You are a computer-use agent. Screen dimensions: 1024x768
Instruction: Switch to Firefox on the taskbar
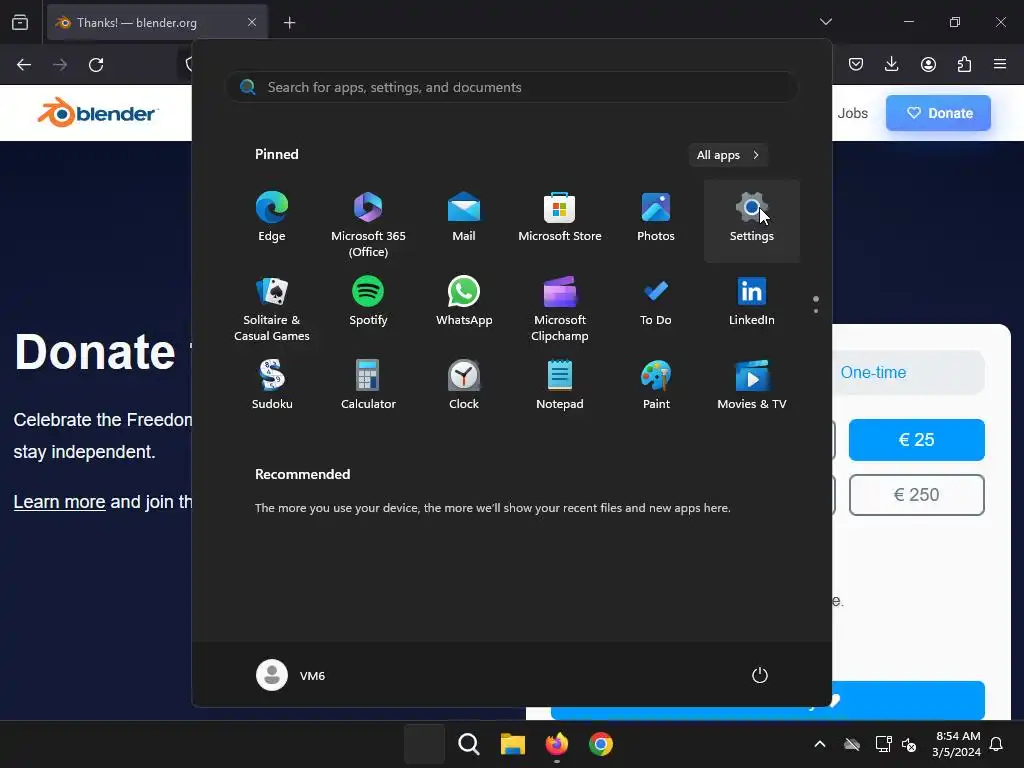pyautogui.click(x=556, y=744)
